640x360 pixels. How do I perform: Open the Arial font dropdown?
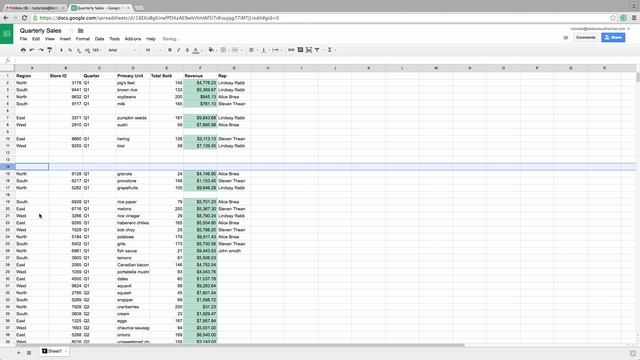click(122, 50)
